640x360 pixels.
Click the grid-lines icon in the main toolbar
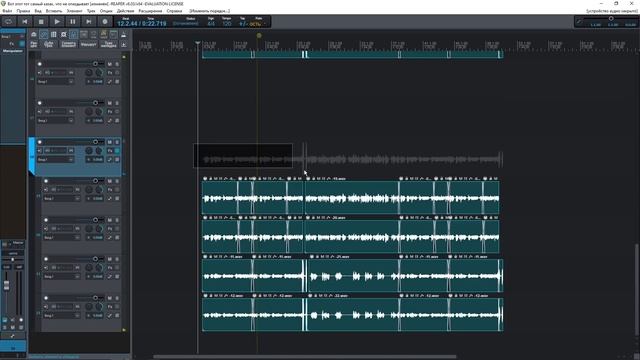click(53, 35)
